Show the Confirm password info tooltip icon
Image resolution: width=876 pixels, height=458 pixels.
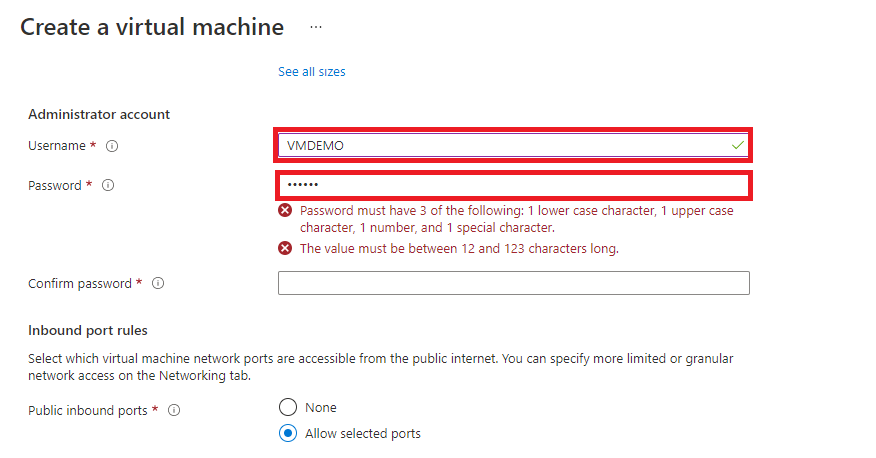click(x=158, y=284)
